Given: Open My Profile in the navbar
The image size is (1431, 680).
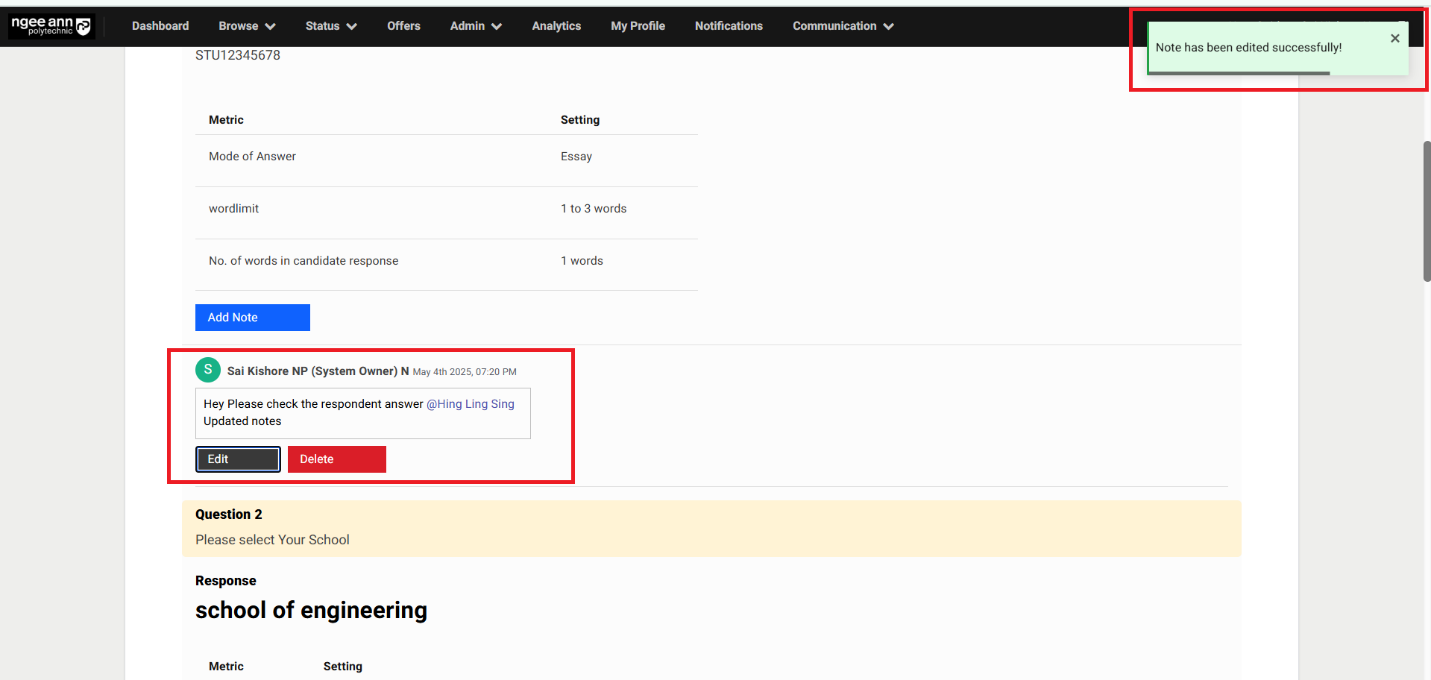Looking at the screenshot, I should (638, 26).
